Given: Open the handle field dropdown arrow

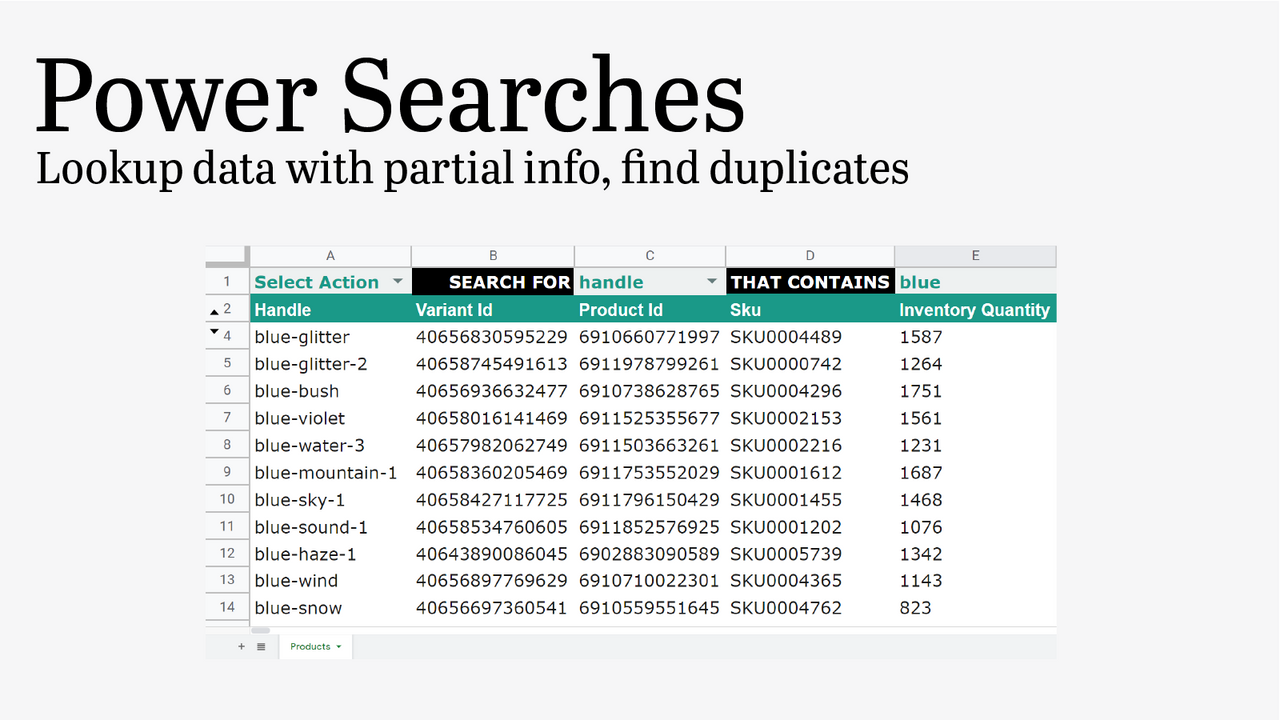Looking at the screenshot, I should pyautogui.click(x=711, y=281).
